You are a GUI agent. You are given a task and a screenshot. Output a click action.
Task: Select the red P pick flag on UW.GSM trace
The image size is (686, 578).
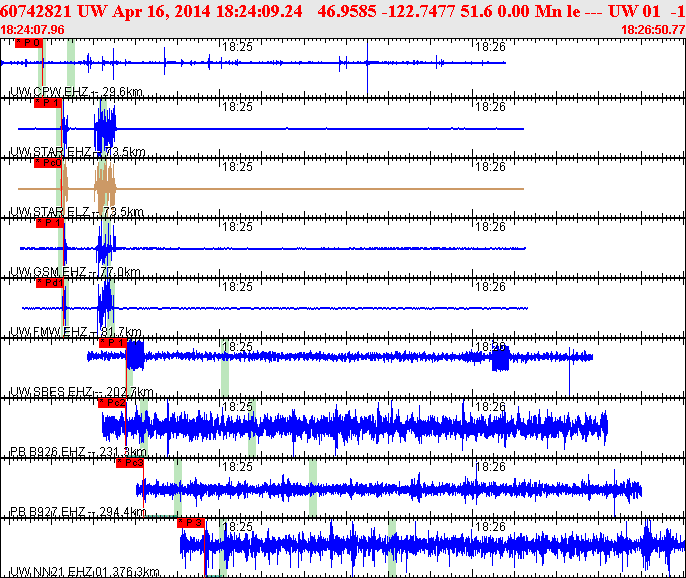(x=49, y=223)
